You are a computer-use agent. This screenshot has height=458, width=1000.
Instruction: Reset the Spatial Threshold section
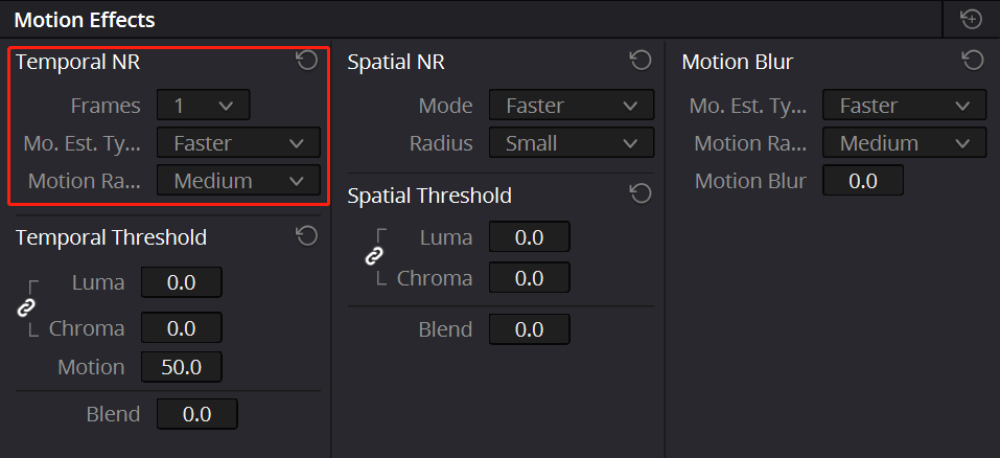point(640,194)
